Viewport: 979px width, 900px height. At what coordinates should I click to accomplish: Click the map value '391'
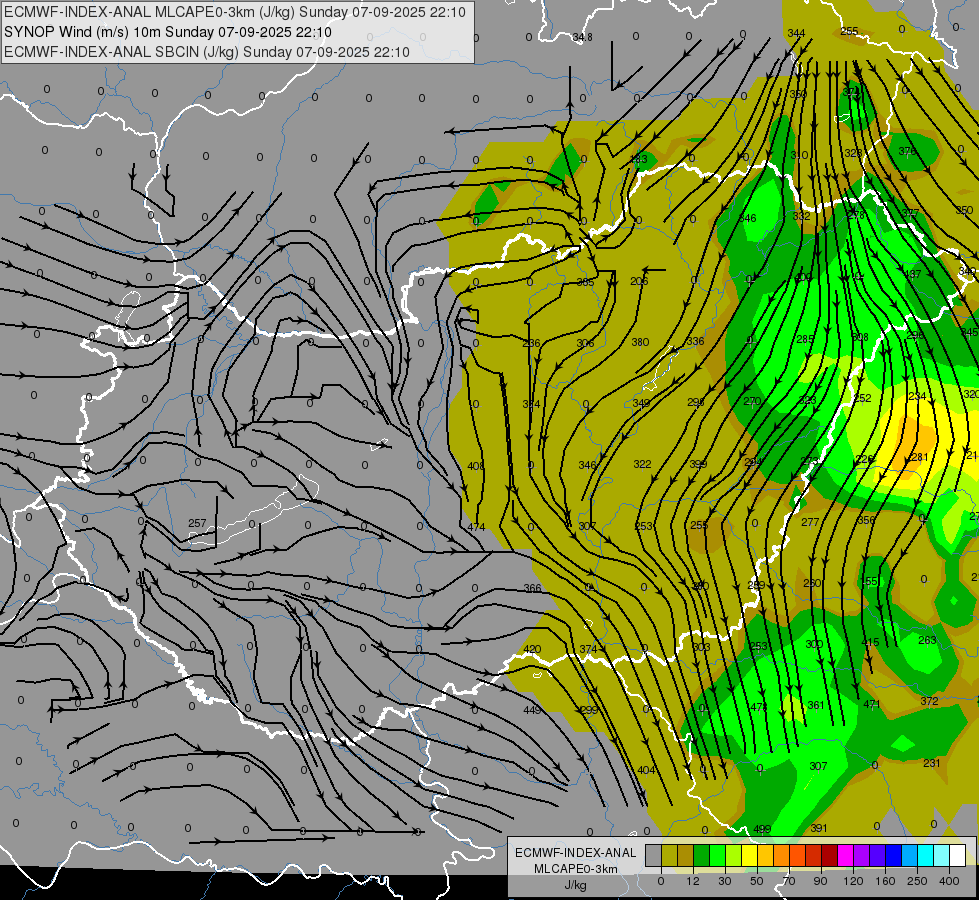tap(819, 828)
